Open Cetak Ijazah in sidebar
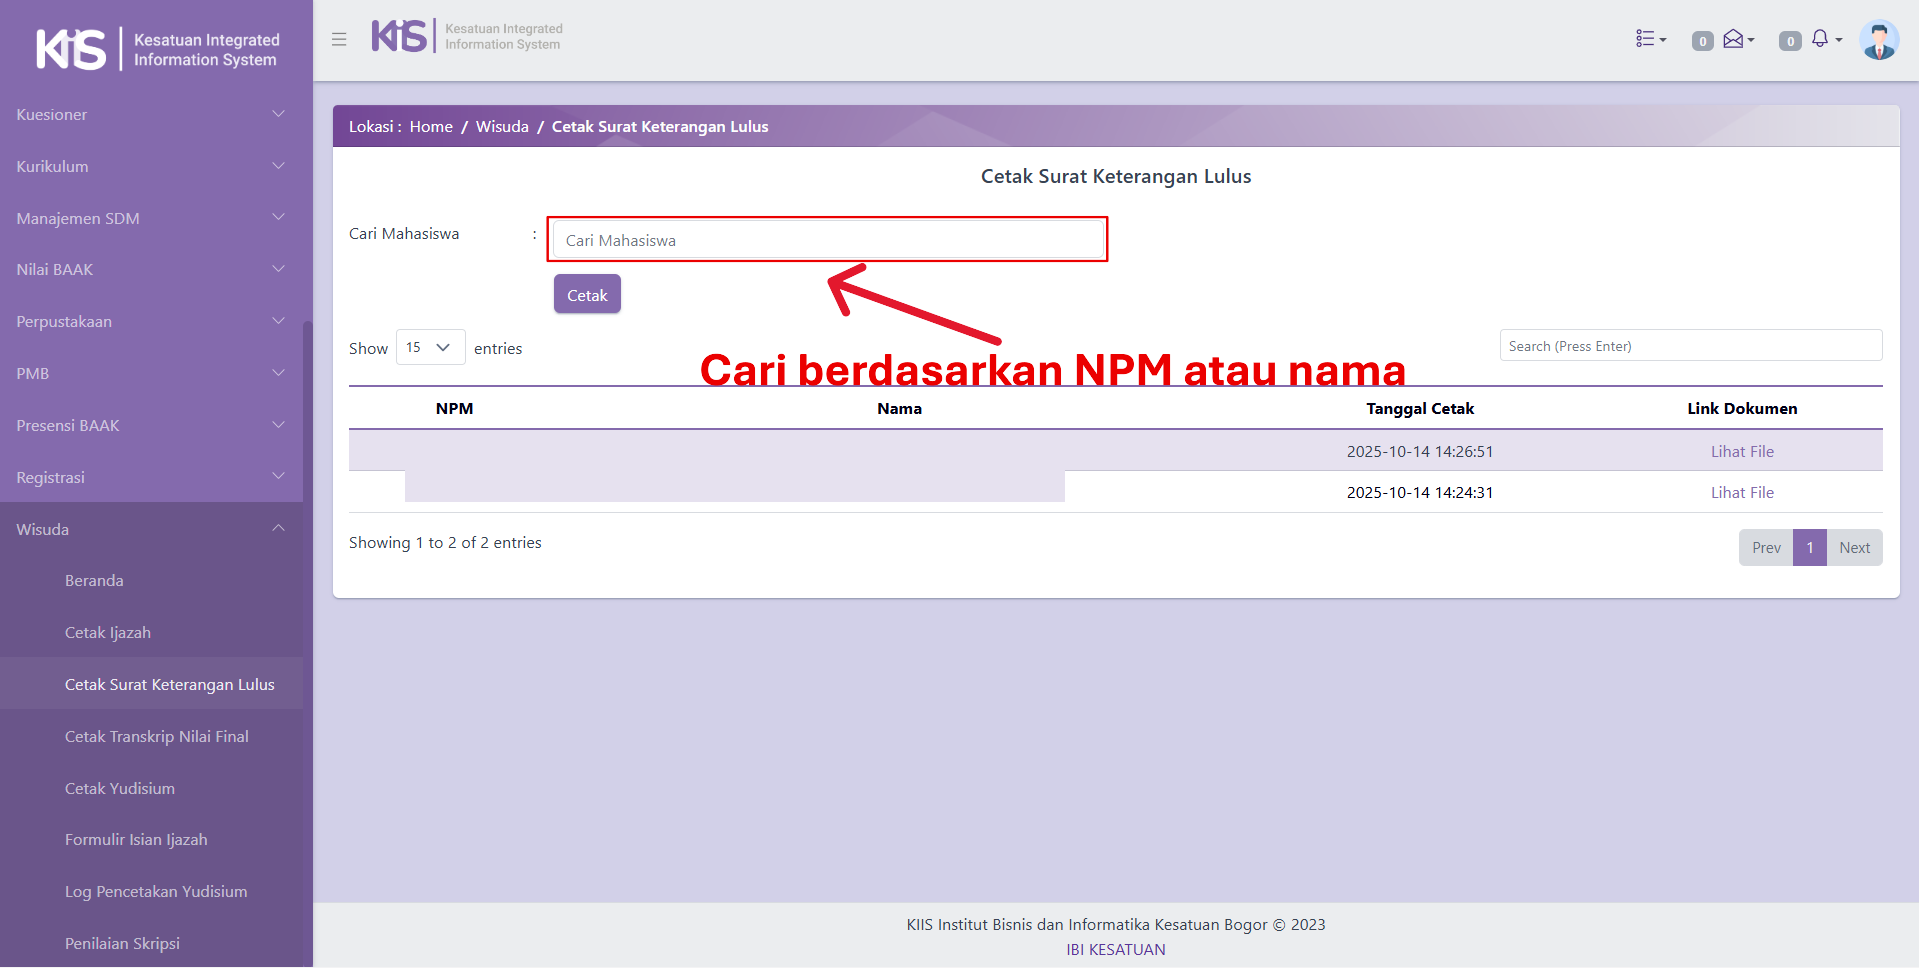Image resolution: width=1919 pixels, height=968 pixels. 108,633
